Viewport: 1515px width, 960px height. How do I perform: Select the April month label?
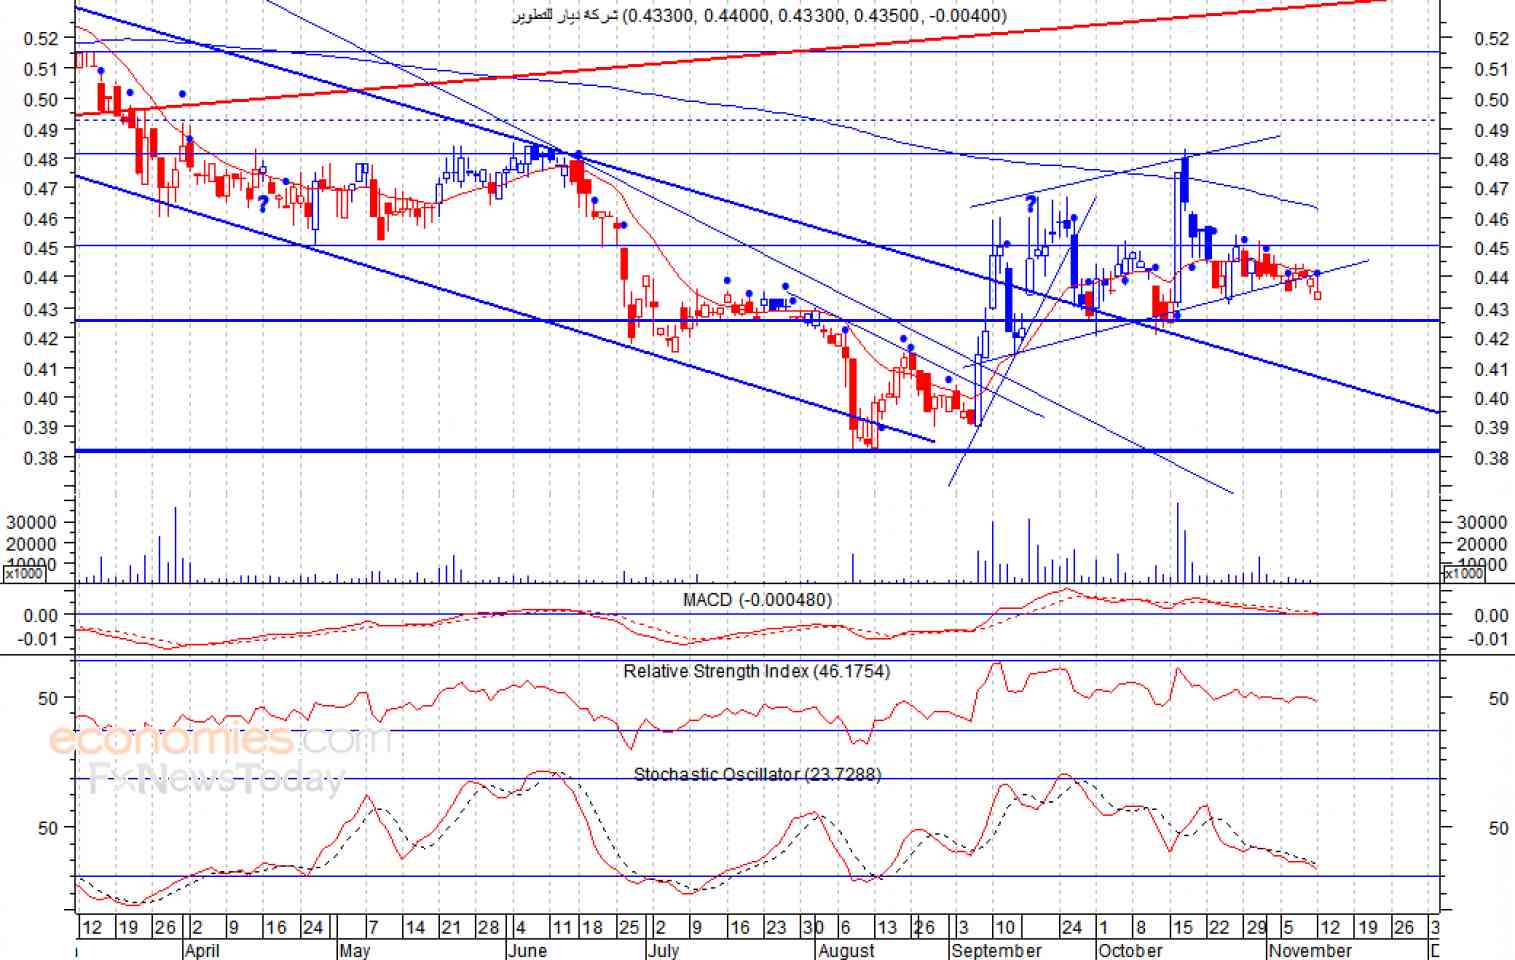(x=202, y=950)
